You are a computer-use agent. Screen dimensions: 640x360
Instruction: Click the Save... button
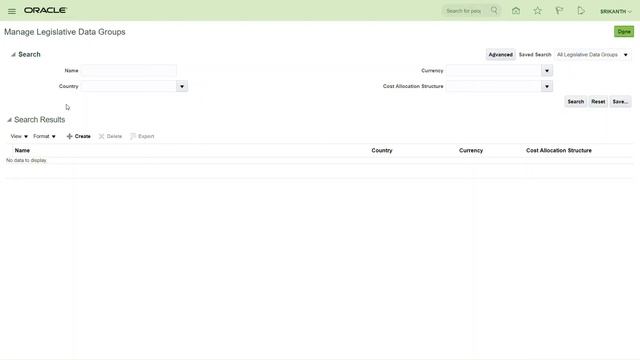tap(620, 102)
